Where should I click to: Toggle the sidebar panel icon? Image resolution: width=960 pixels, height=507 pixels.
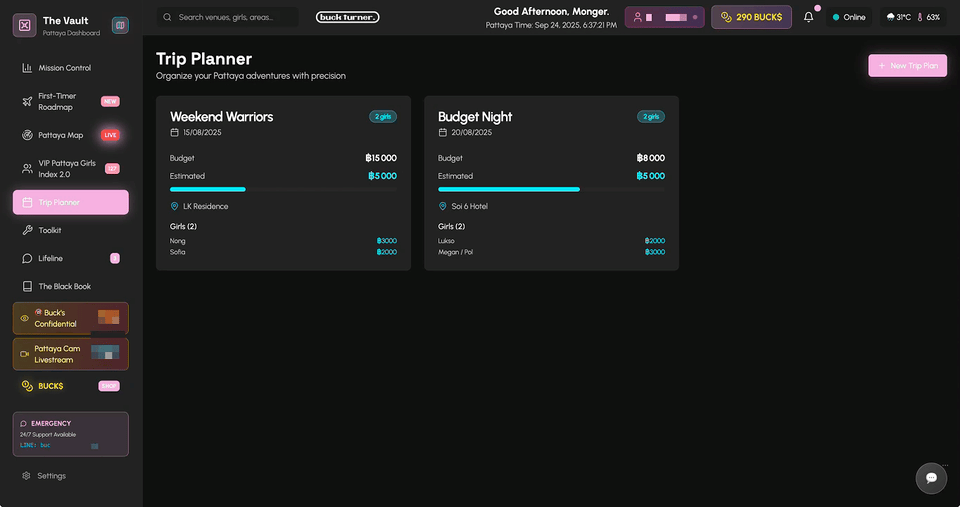point(120,25)
